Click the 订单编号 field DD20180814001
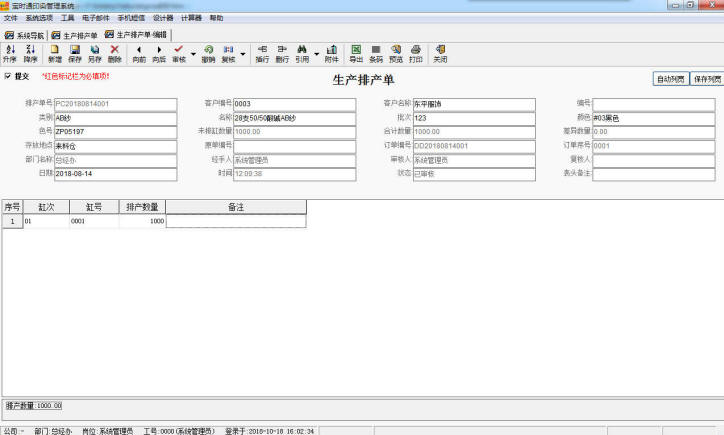Viewport: 724px width, 435px height. [474, 146]
